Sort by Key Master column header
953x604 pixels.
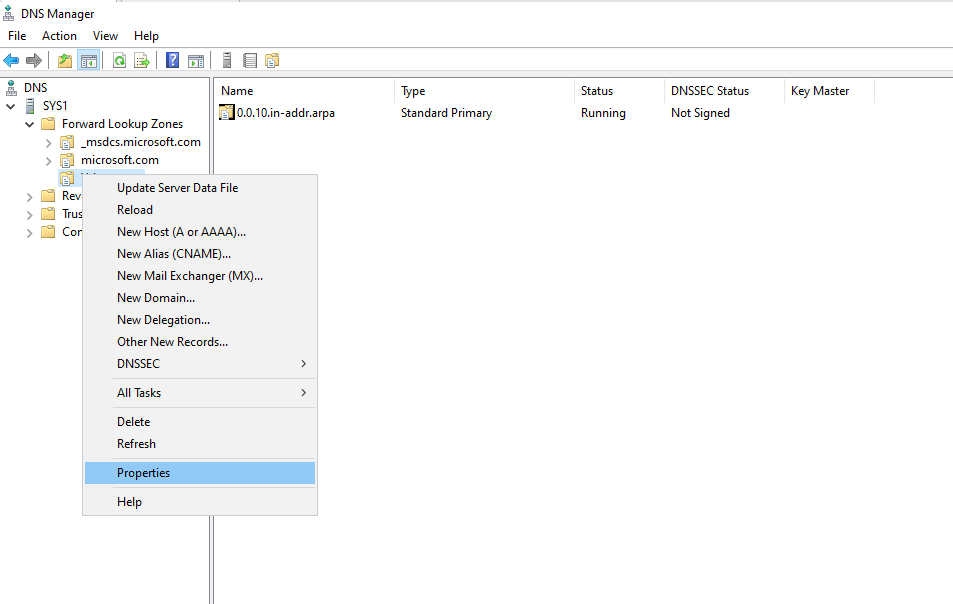point(830,91)
